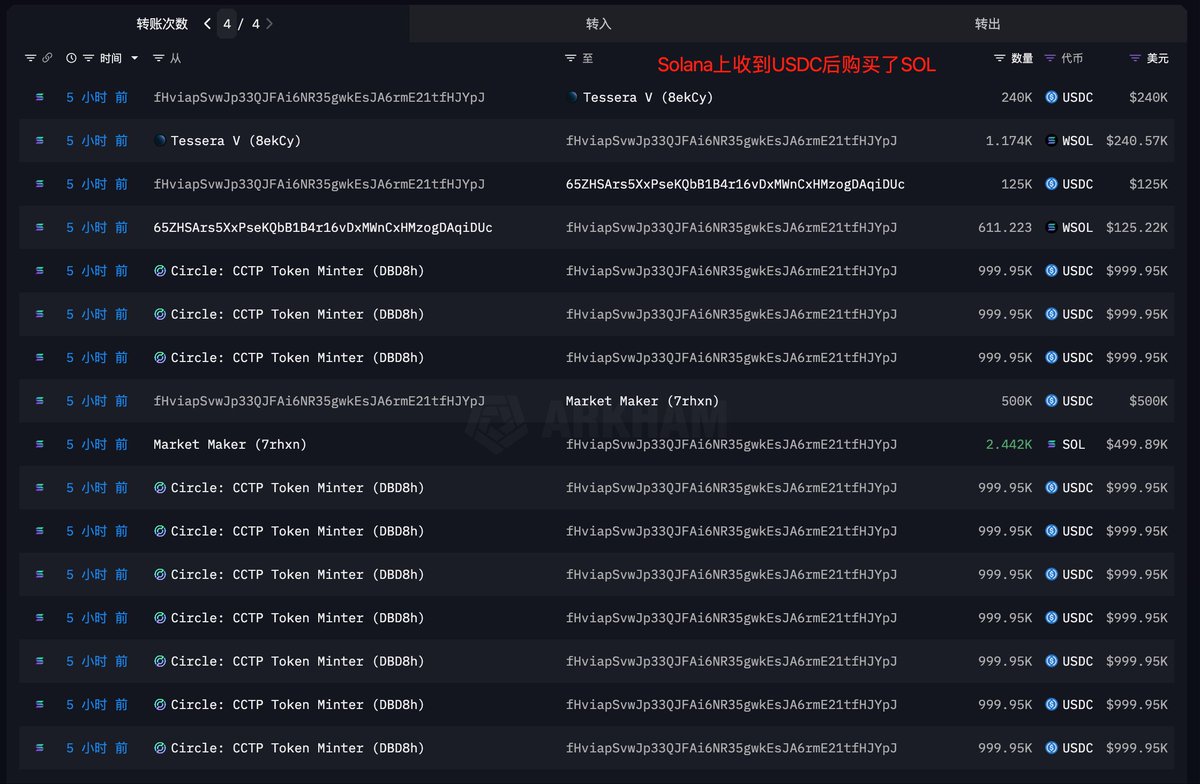Open the 美元 column filter
Screen dimensions: 1200x784
click(x=1135, y=59)
